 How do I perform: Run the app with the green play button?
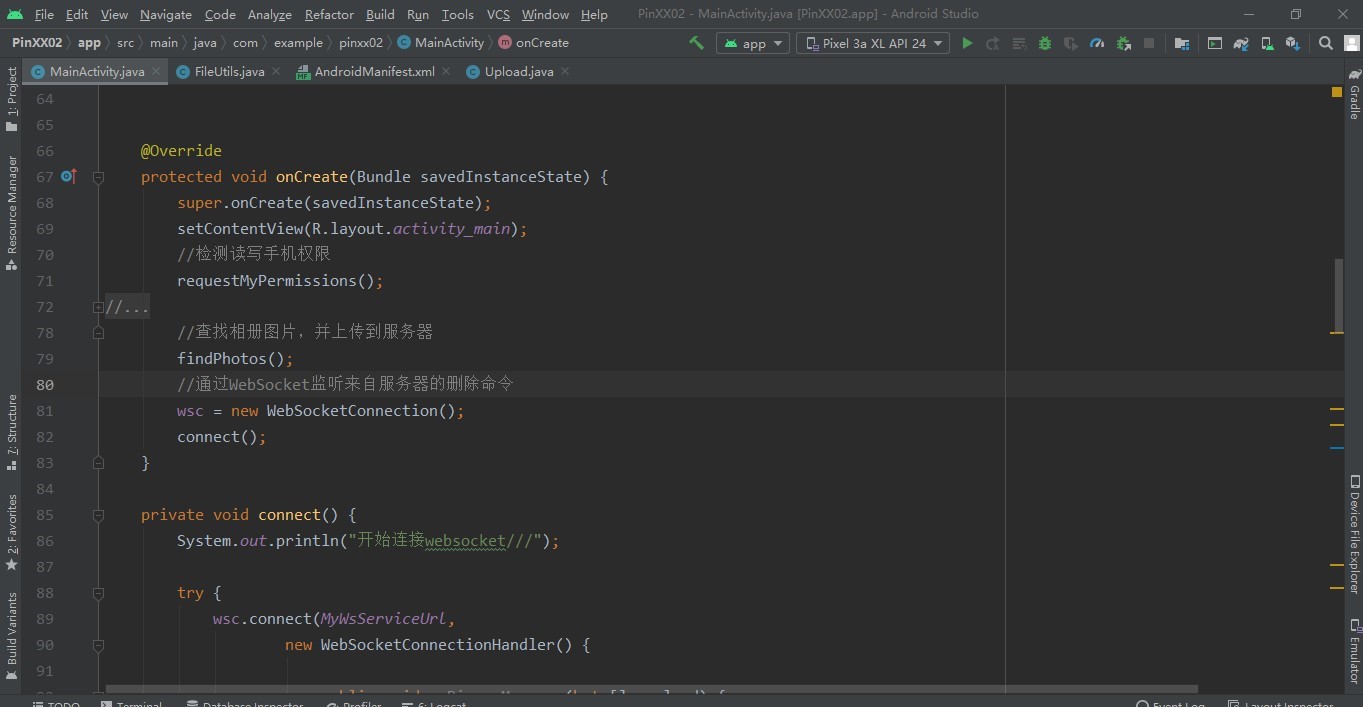coord(967,43)
